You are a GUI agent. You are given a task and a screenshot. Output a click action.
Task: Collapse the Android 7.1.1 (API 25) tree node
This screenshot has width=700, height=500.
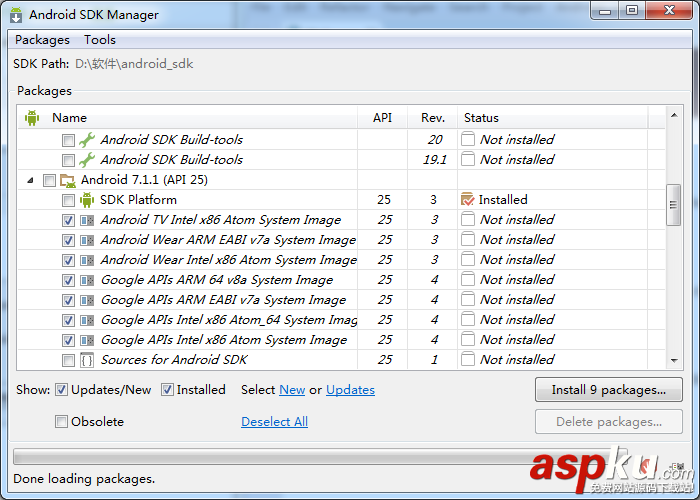pos(30,180)
